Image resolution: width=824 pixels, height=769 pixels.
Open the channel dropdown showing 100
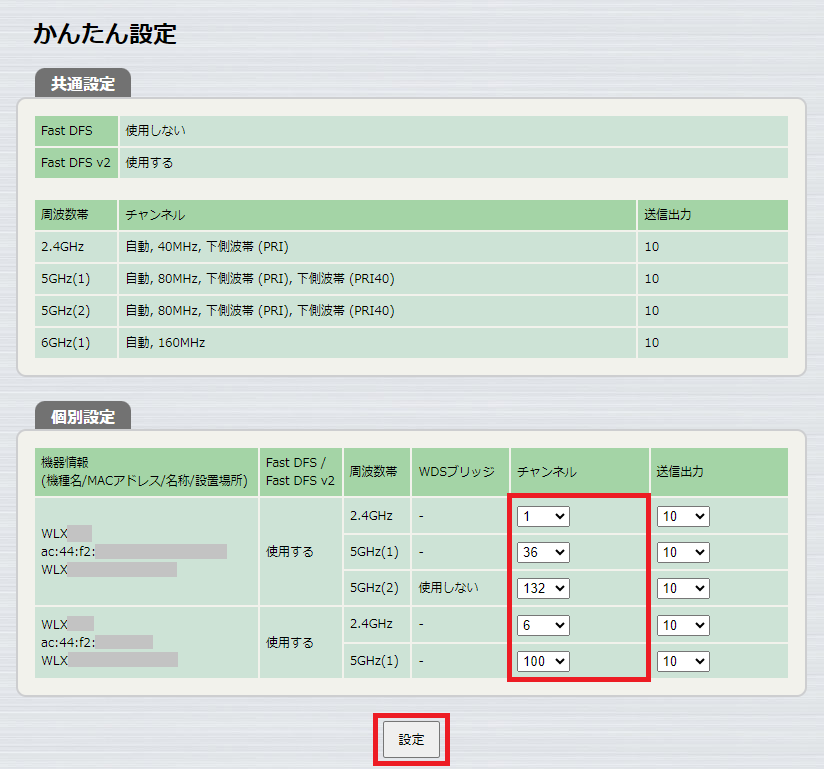tap(542, 661)
